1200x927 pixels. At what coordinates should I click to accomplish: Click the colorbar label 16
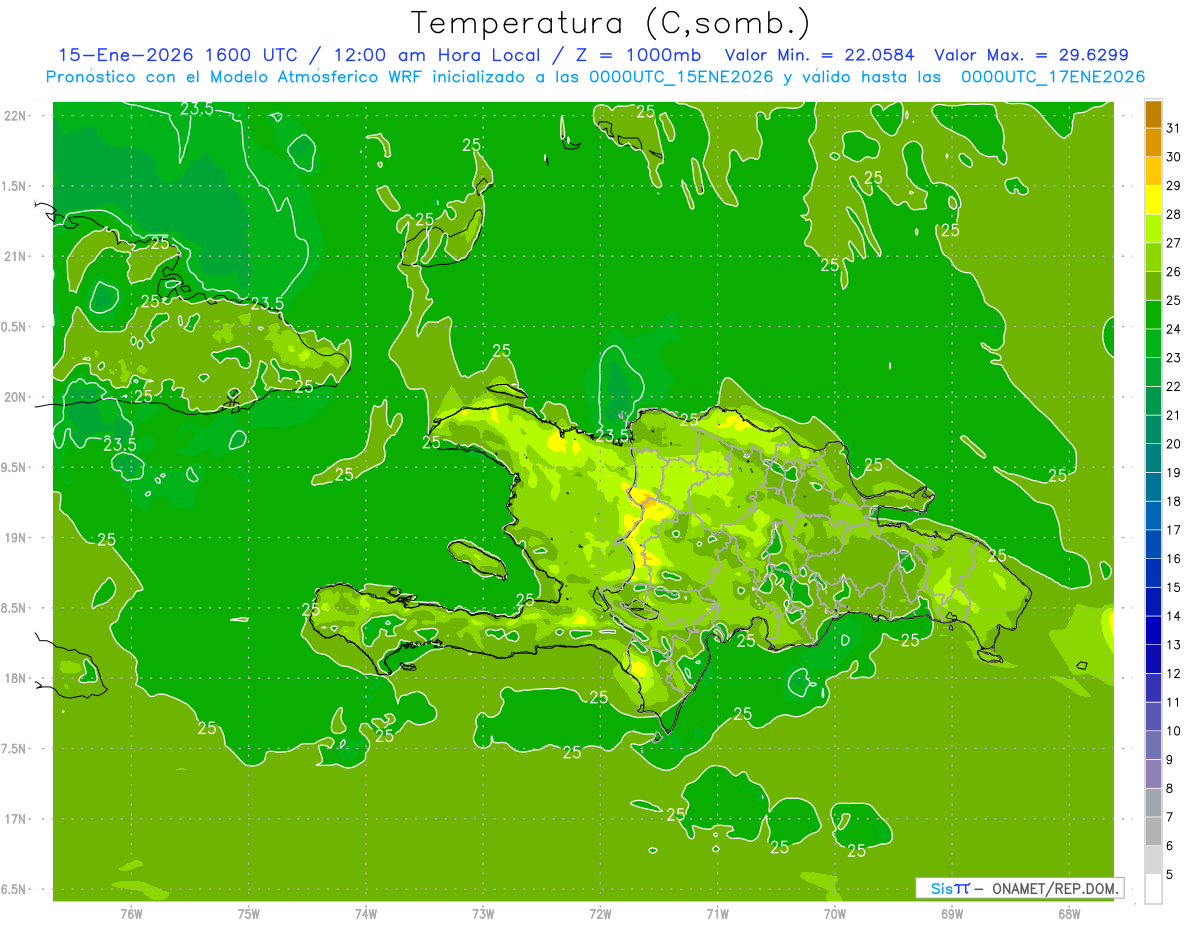(1174, 558)
